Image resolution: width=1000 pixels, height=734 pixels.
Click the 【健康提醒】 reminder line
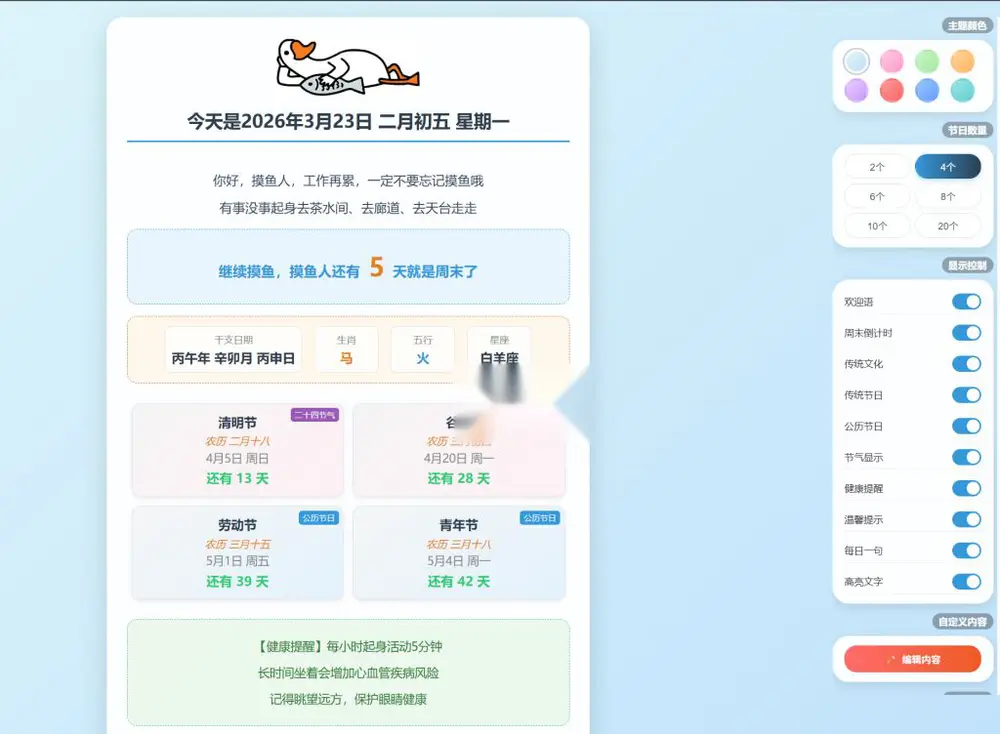pos(348,647)
